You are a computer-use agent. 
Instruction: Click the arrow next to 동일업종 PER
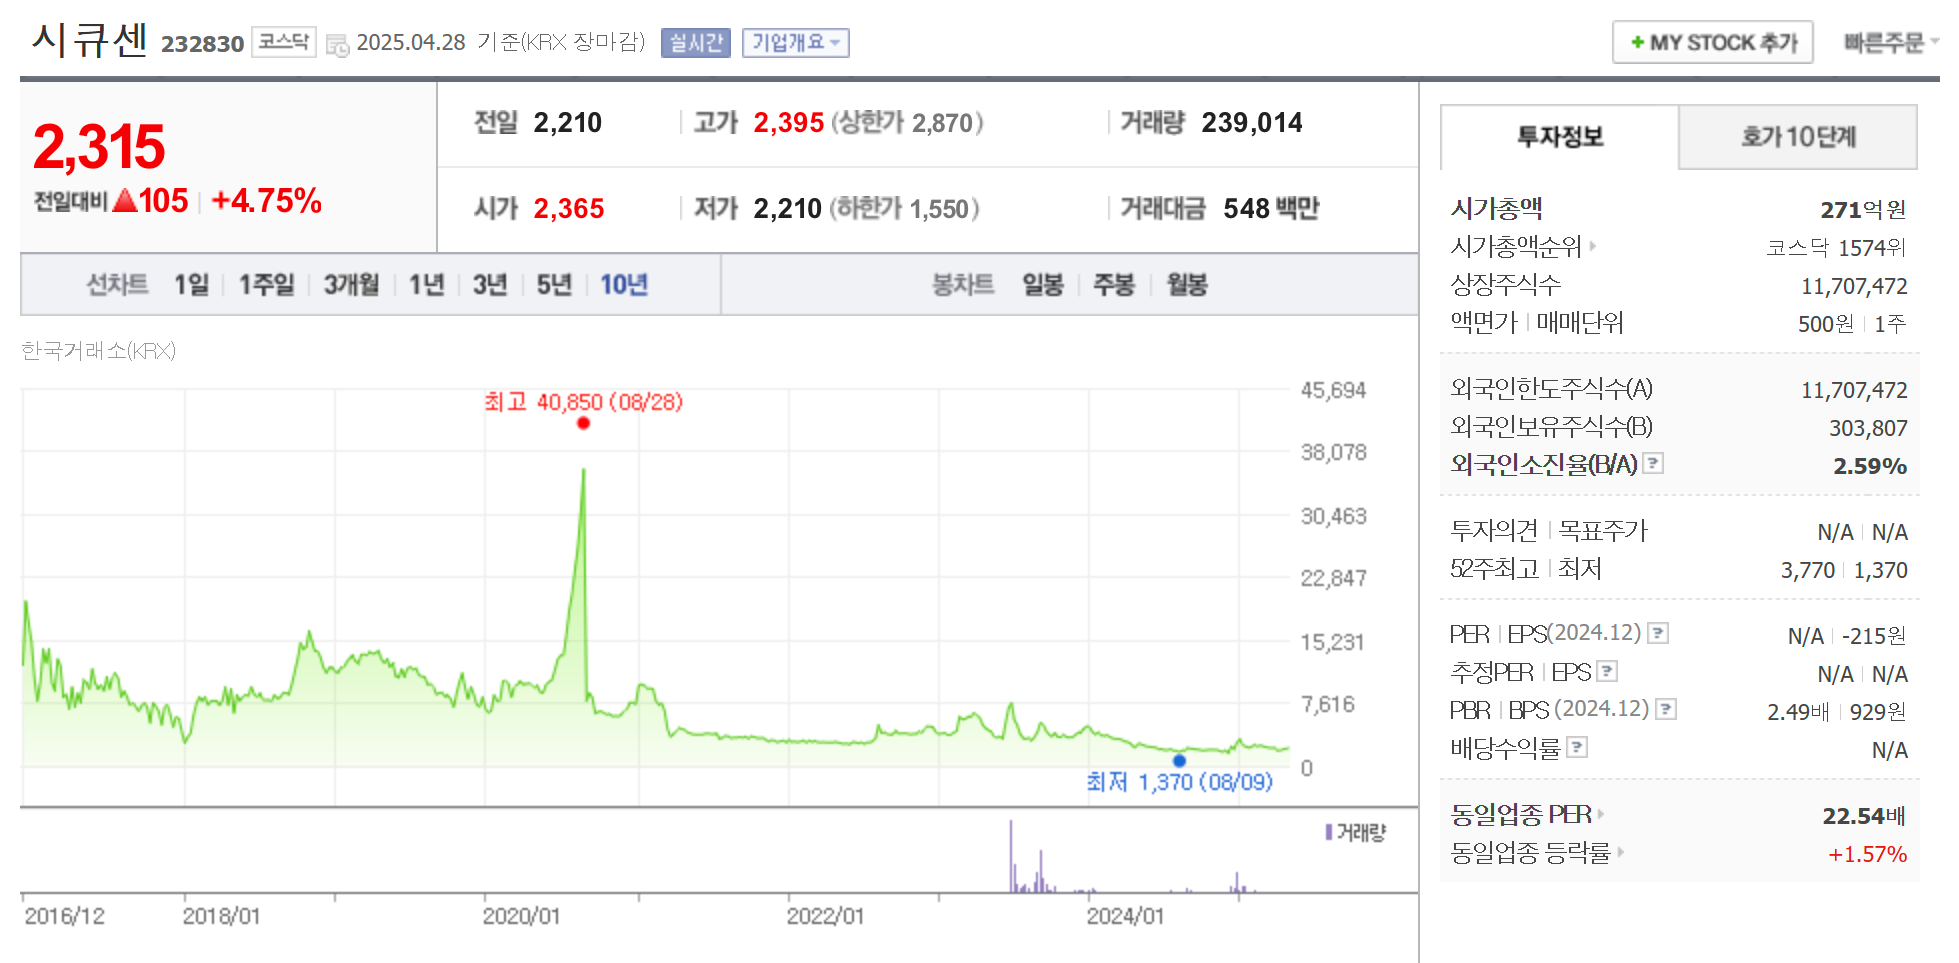tap(1600, 814)
